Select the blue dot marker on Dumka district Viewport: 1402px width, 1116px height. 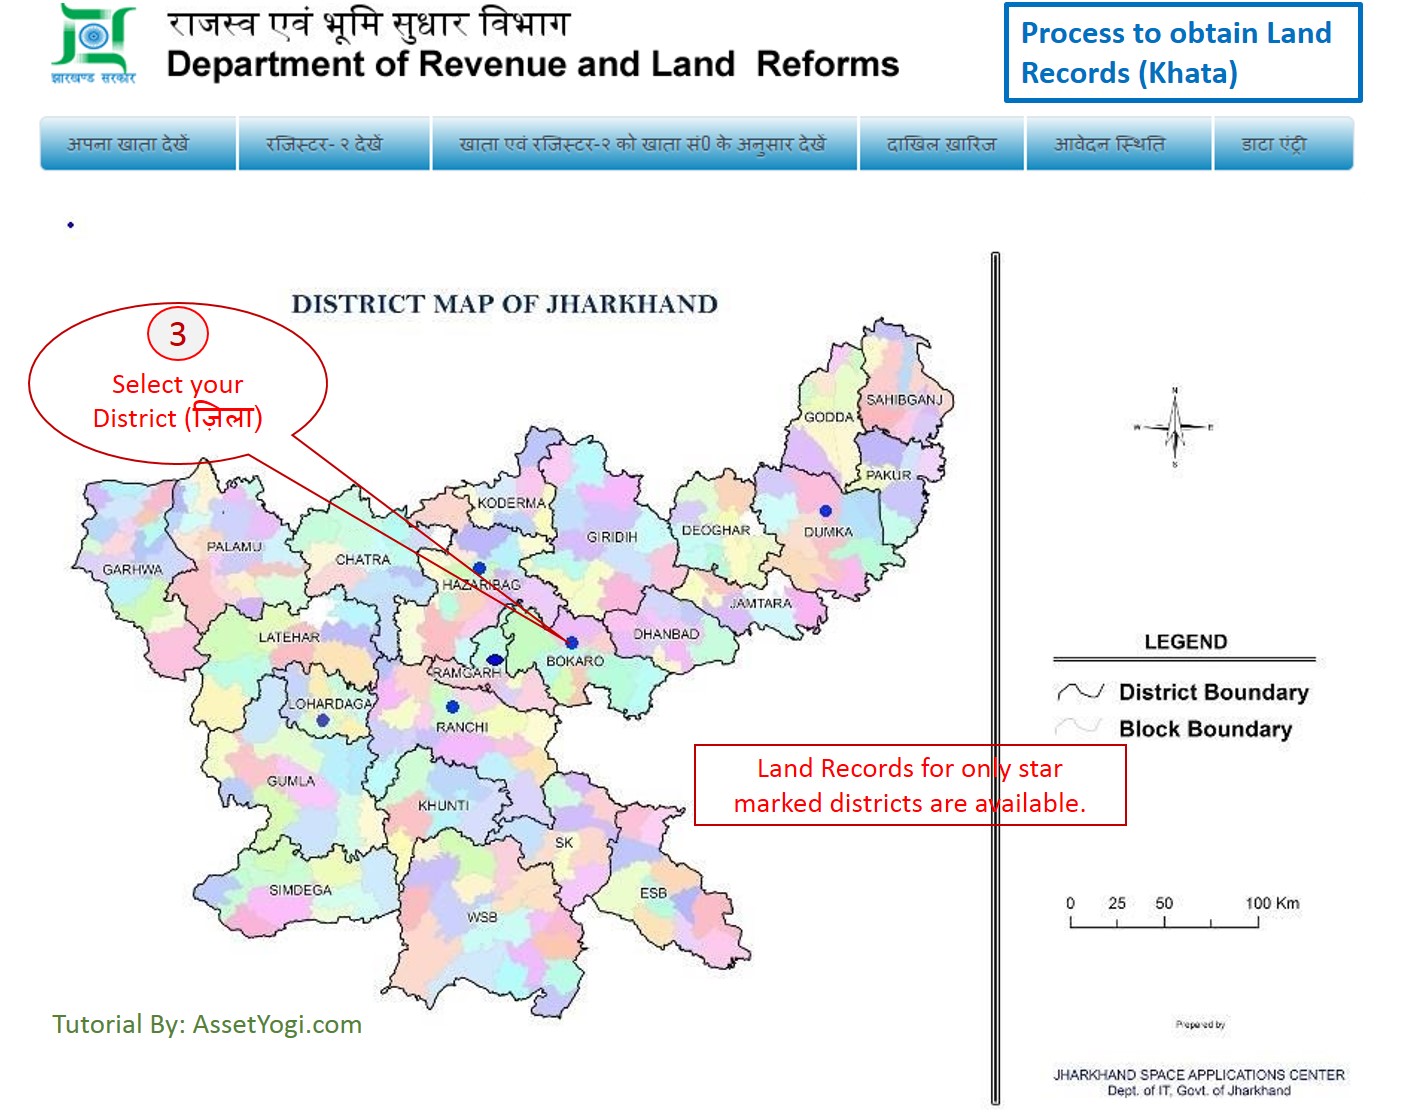tap(826, 510)
